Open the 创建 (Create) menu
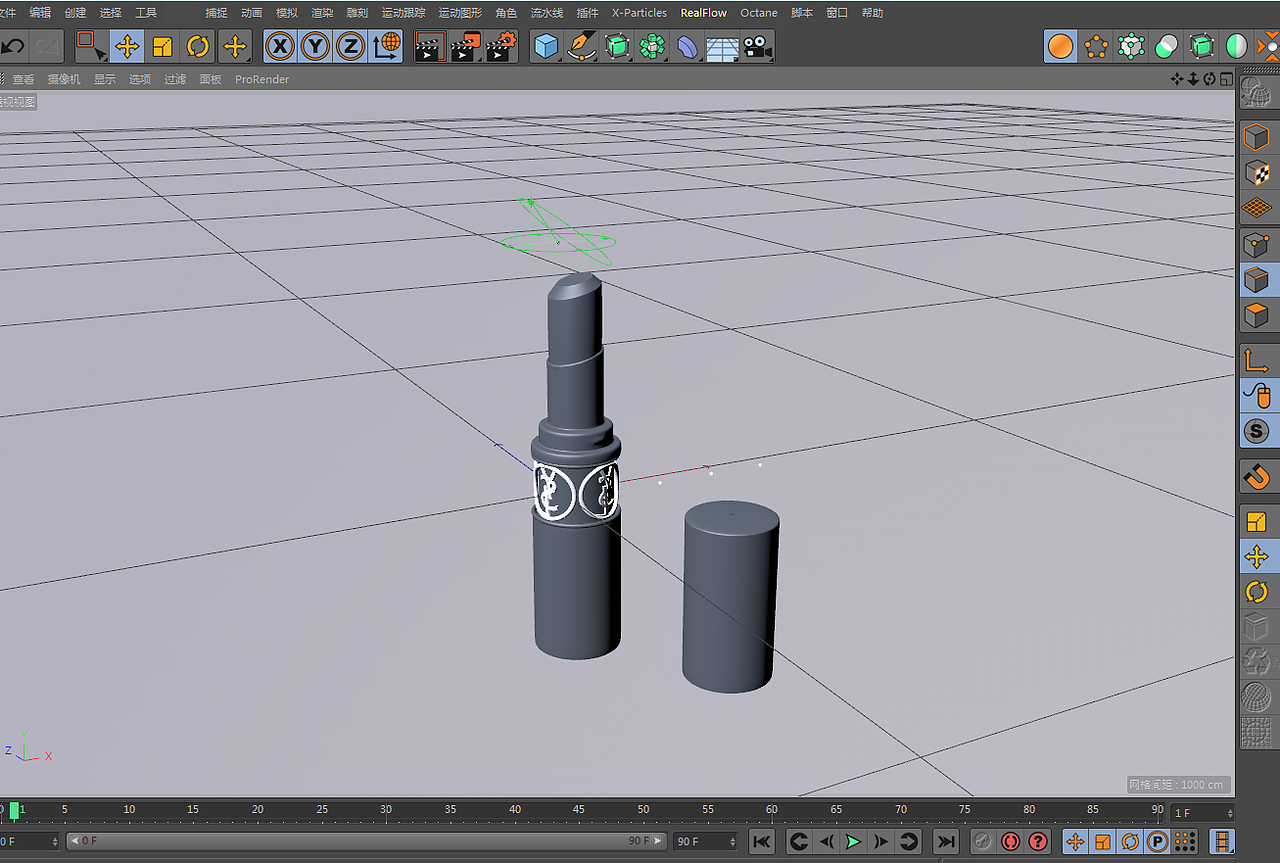 click(75, 13)
